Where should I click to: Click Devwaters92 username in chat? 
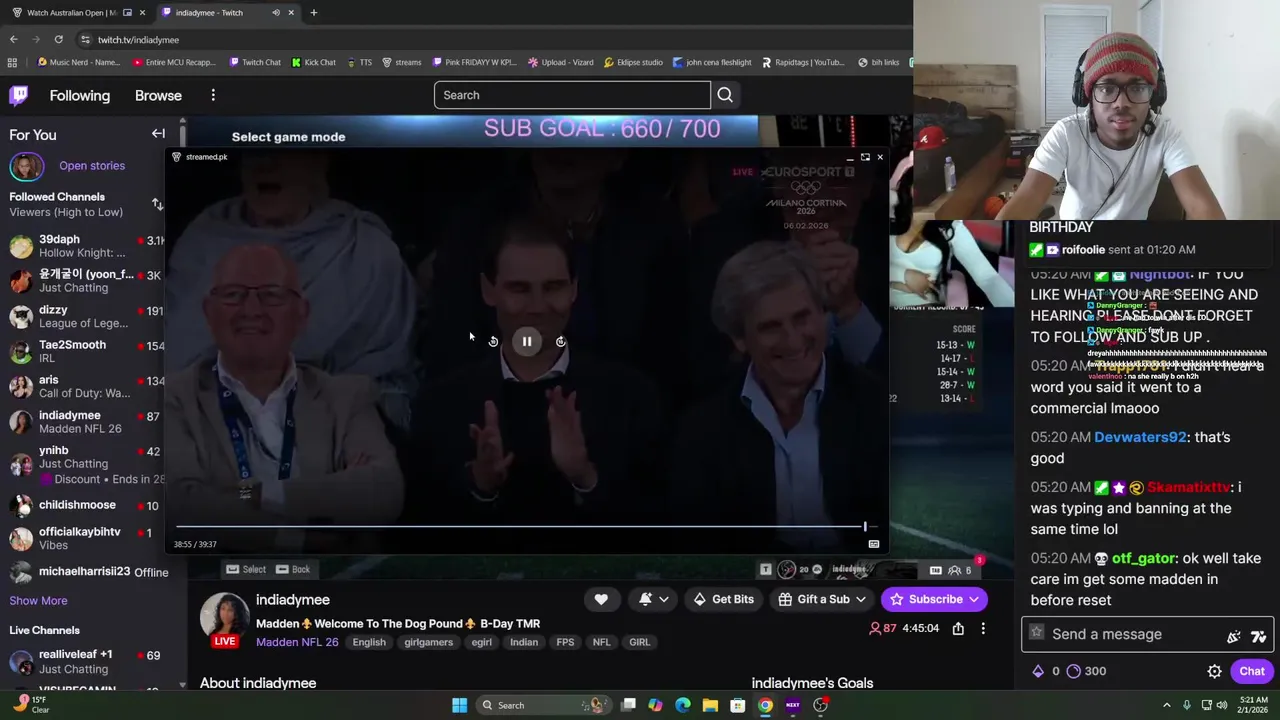1140,437
